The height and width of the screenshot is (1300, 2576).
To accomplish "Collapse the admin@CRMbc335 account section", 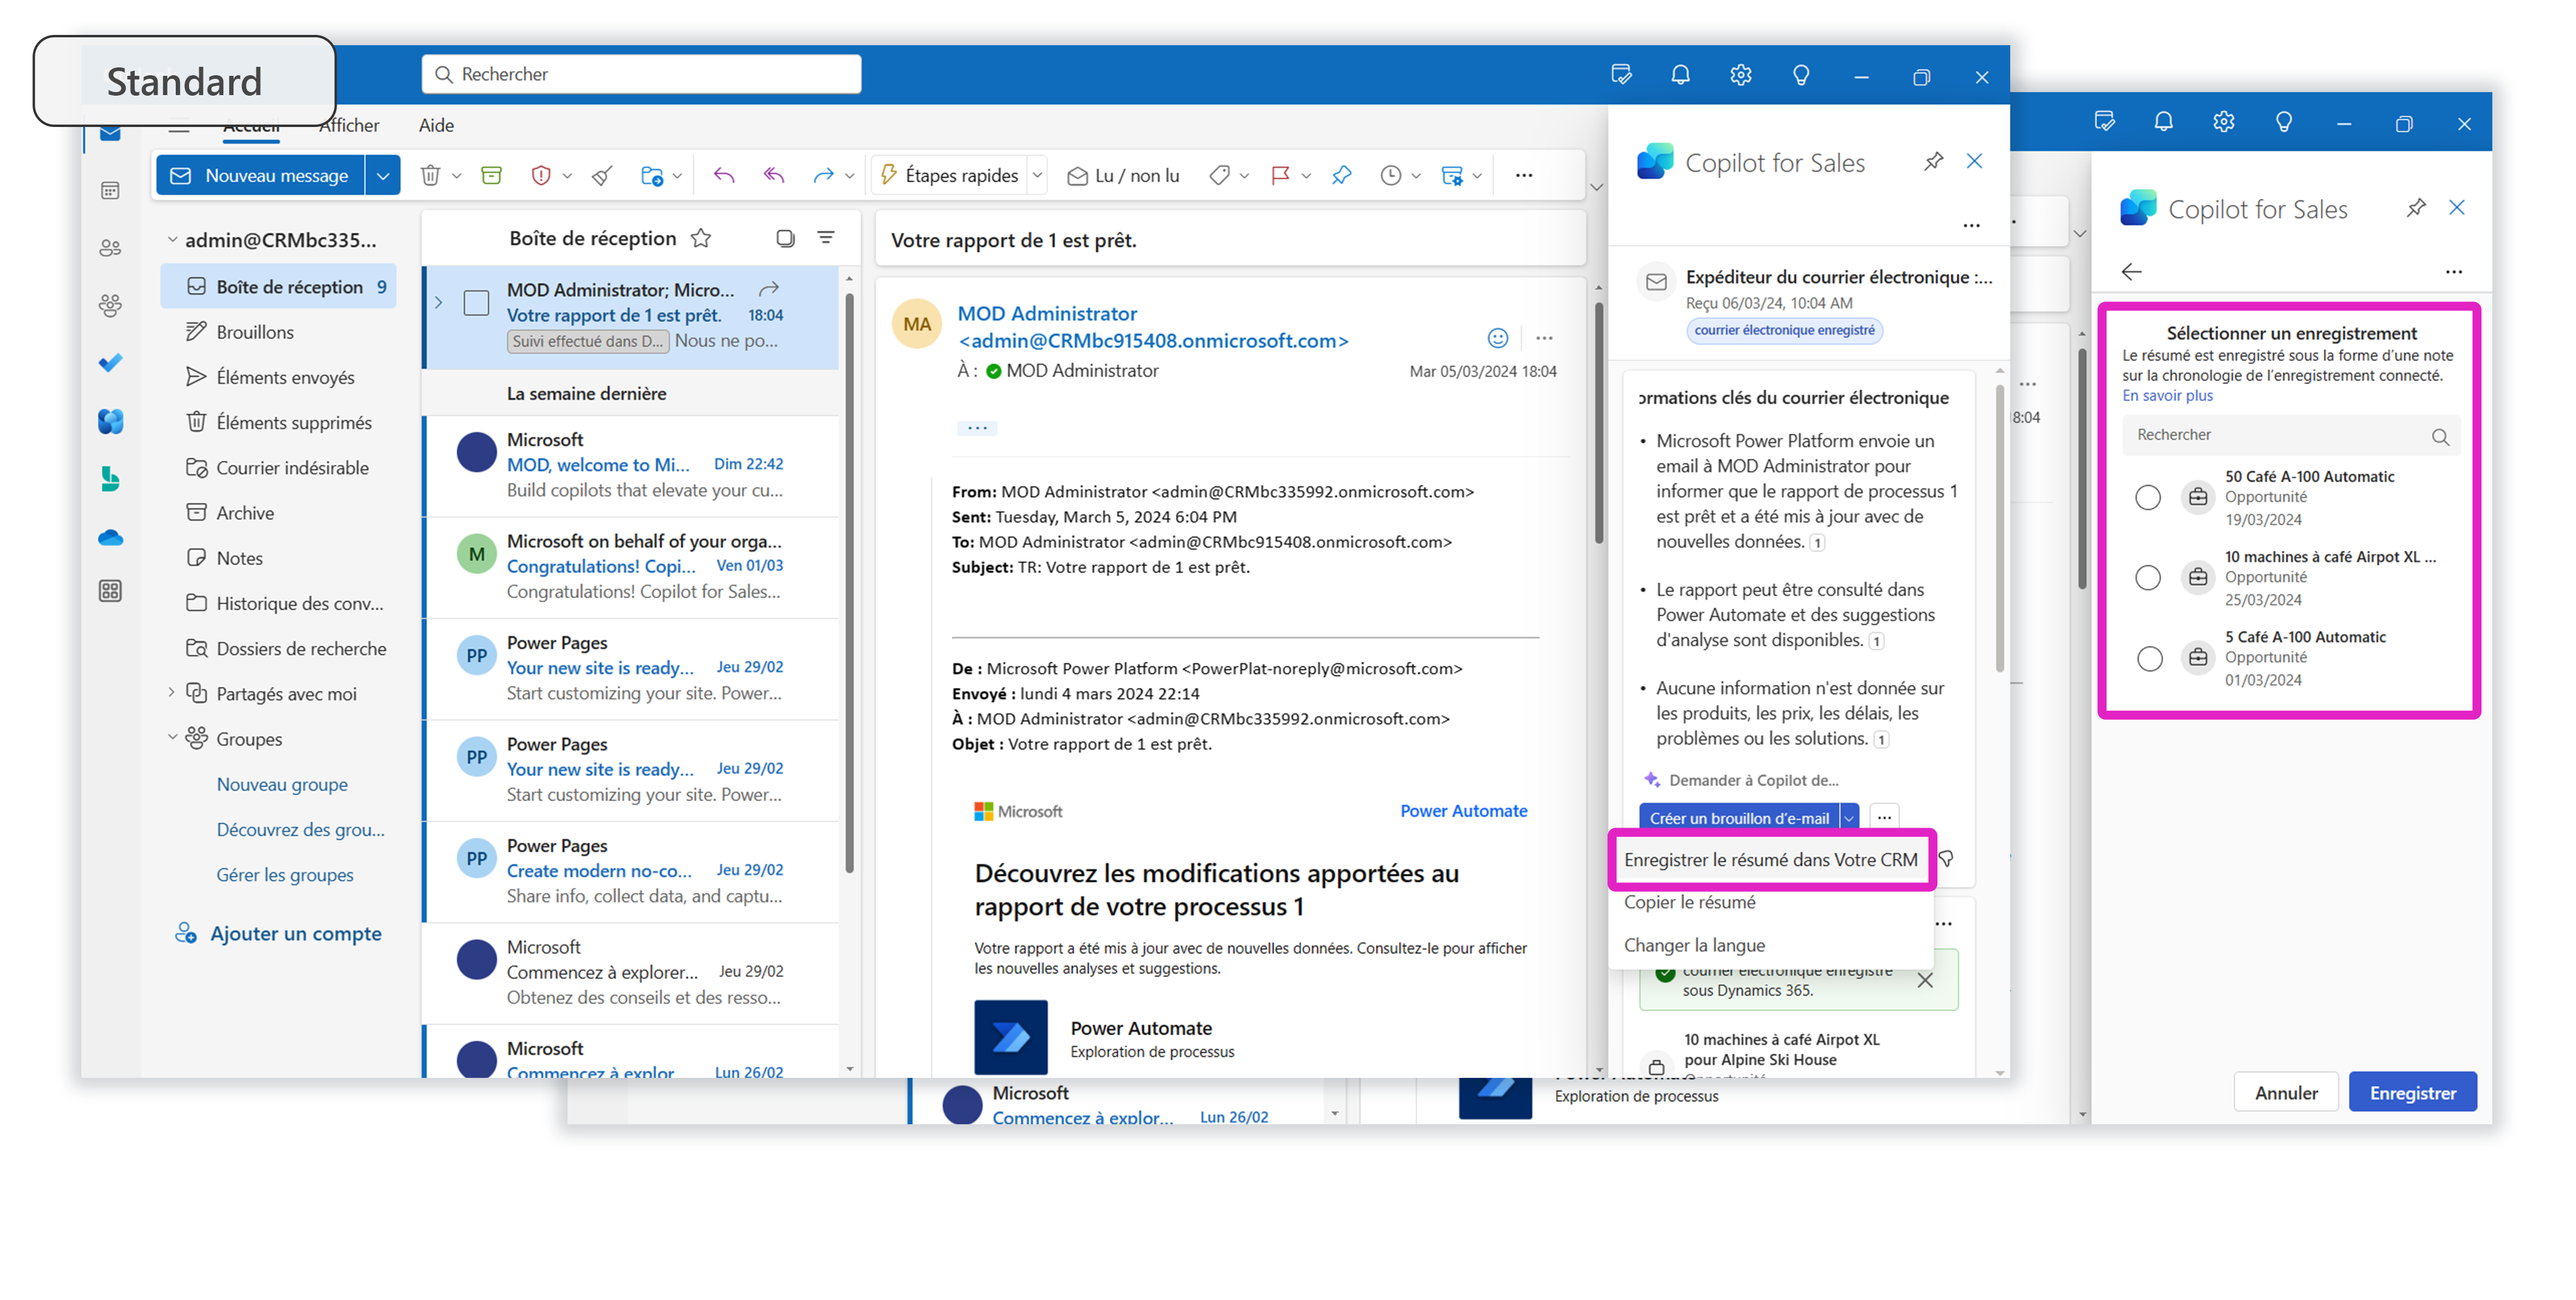I will (x=172, y=238).
